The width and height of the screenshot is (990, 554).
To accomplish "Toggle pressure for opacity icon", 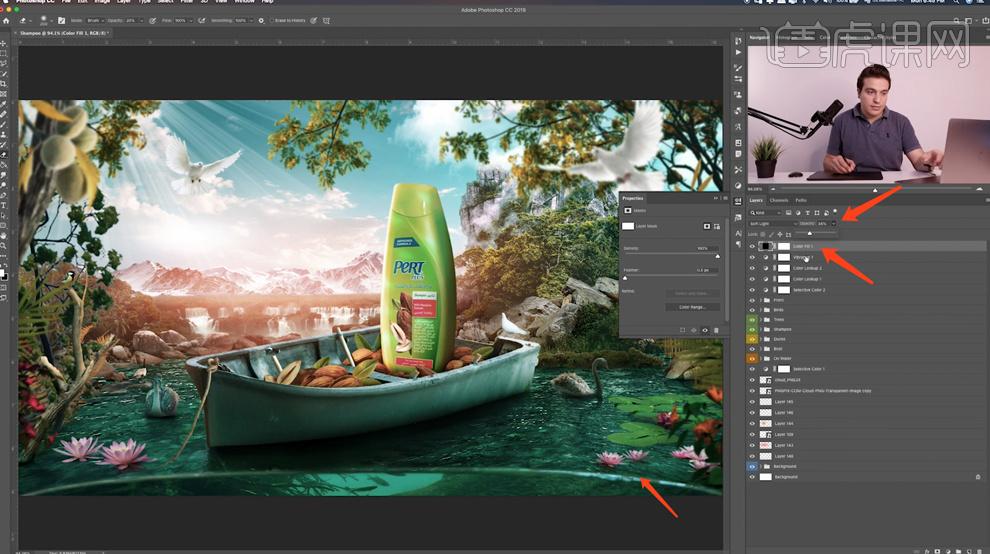I will tap(153, 21).
